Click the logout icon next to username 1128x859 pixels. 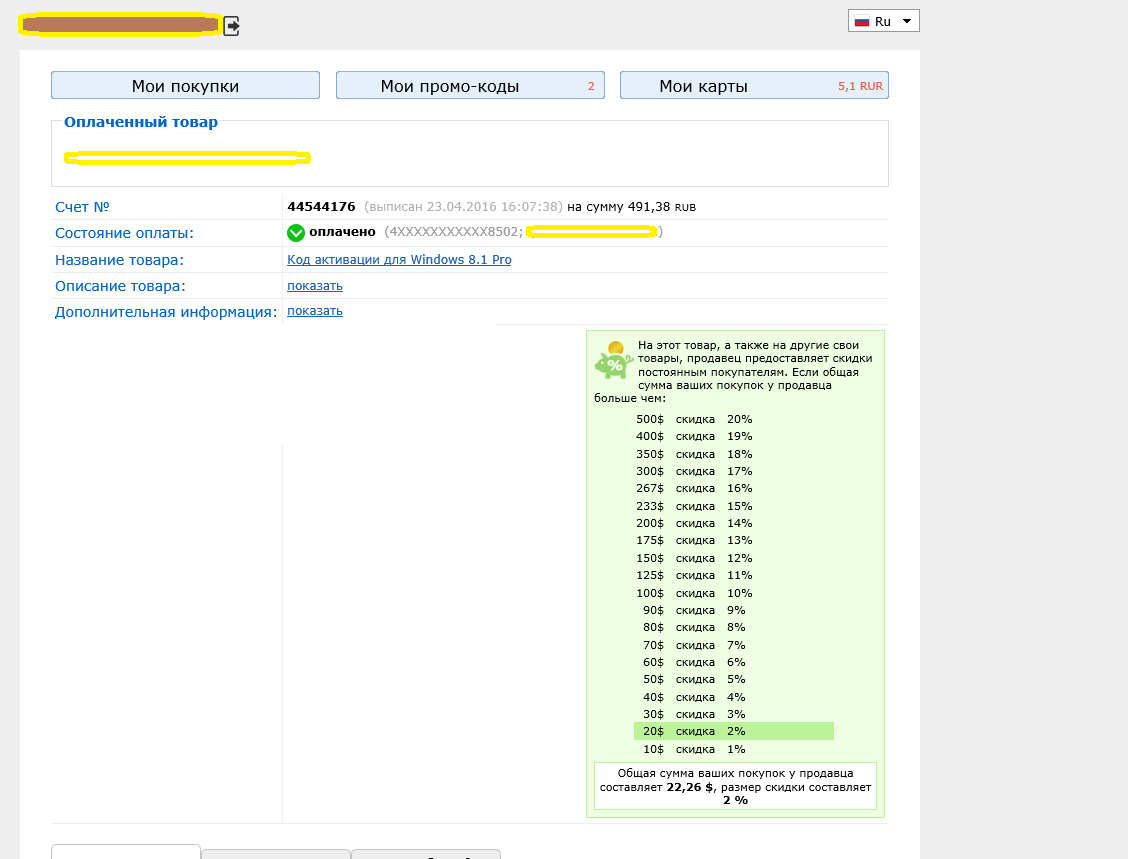[231, 26]
